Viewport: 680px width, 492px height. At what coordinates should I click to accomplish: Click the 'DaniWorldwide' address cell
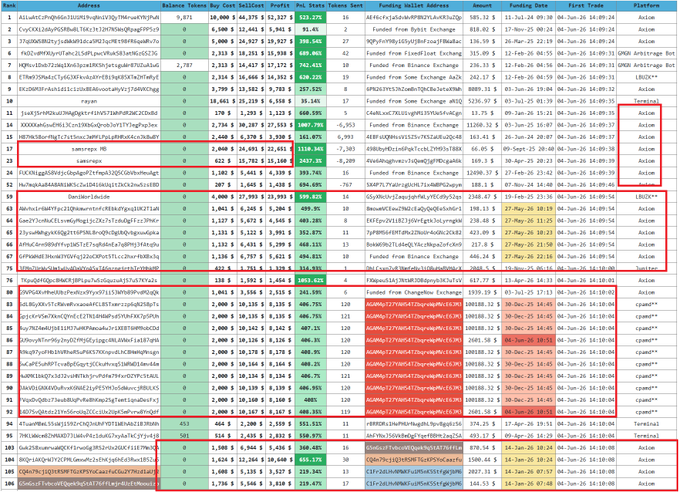click(89, 197)
